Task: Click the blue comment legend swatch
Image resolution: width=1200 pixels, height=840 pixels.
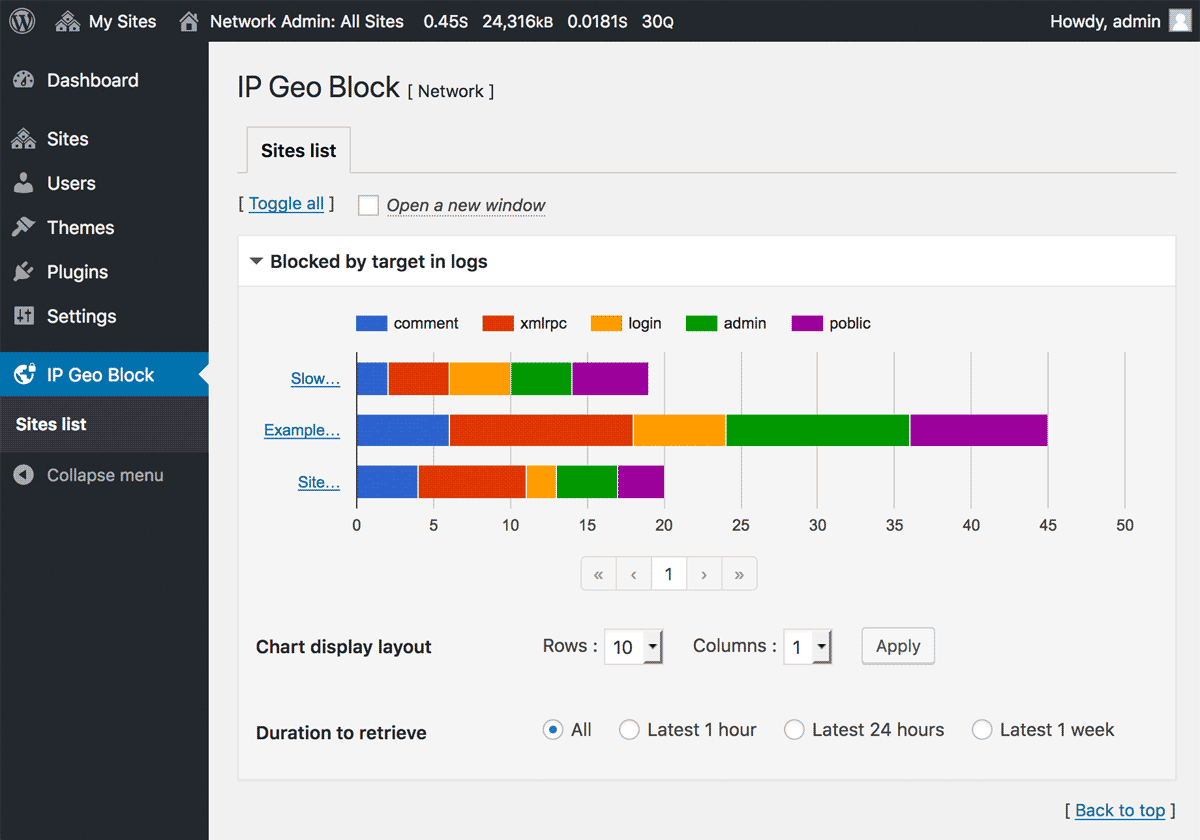Action: (x=371, y=324)
